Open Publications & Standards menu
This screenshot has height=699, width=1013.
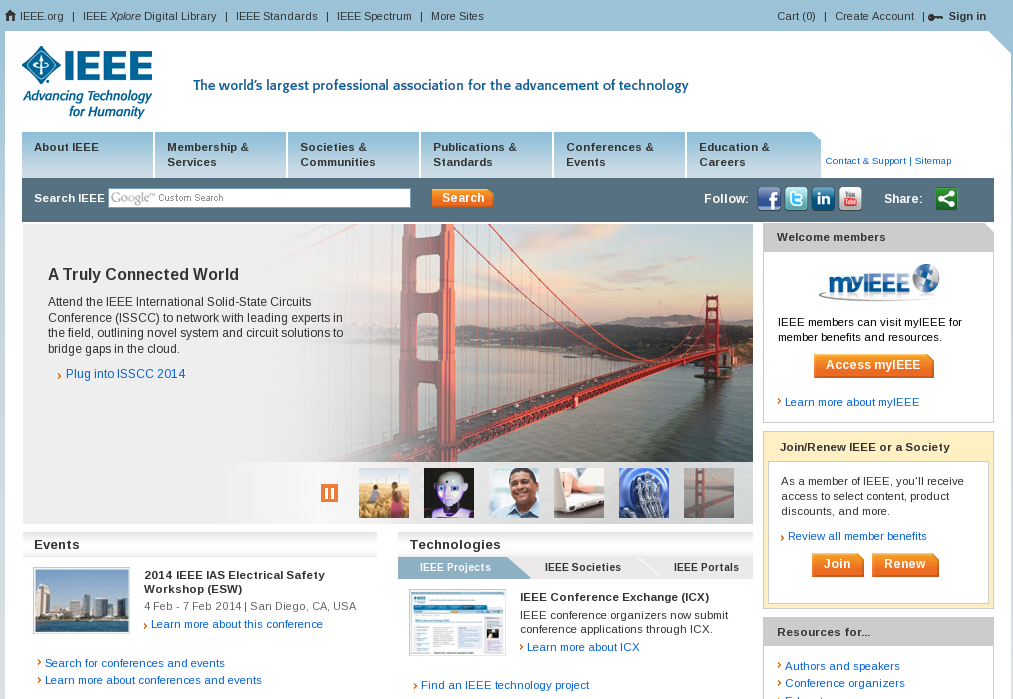click(487, 155)
